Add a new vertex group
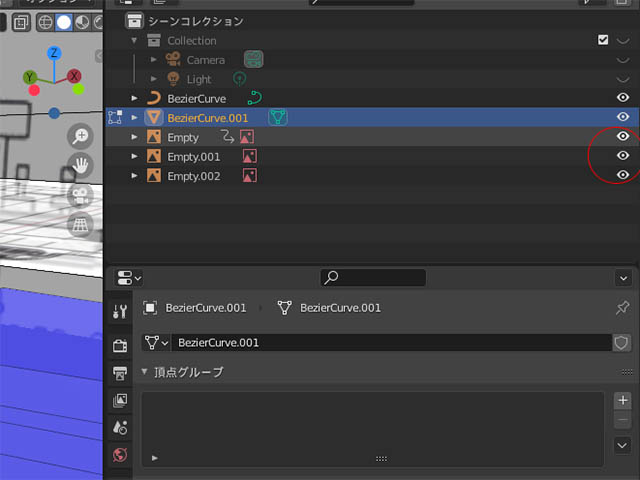This screenshot has width=640, height=480. click(622, 400)
